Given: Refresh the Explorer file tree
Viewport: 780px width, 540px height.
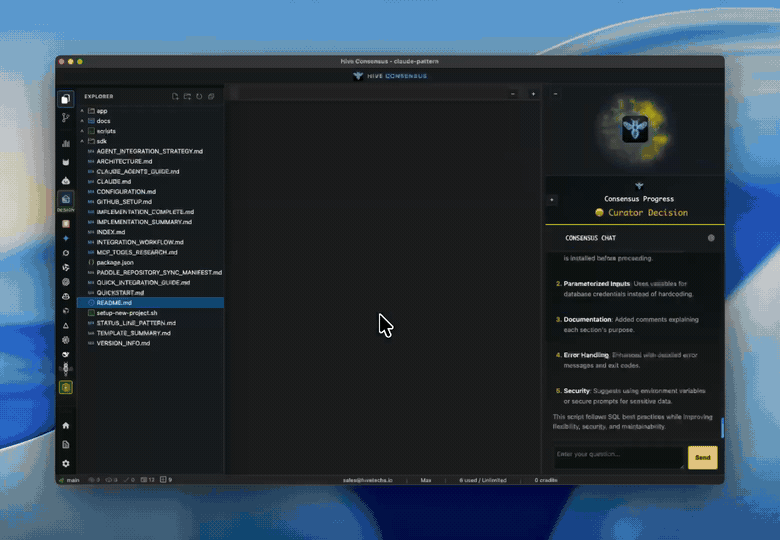Looking at the screenshot, I should point(199,96).
